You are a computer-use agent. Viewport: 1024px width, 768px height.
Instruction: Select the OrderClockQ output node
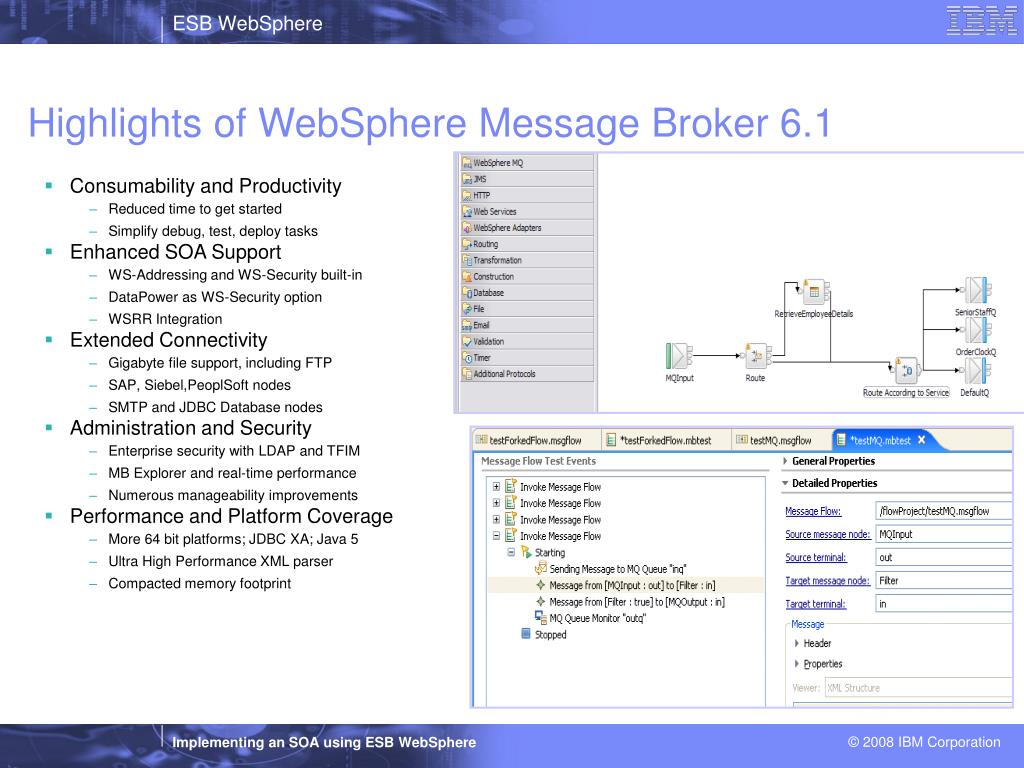pyautogui.click(x=978, y=330)
